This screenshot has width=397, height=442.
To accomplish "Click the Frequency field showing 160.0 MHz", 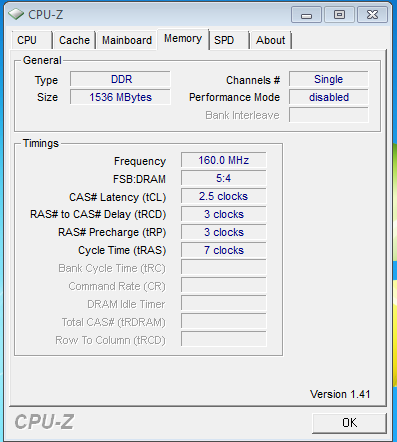I will pyautogui.click(x=224, y=160).
